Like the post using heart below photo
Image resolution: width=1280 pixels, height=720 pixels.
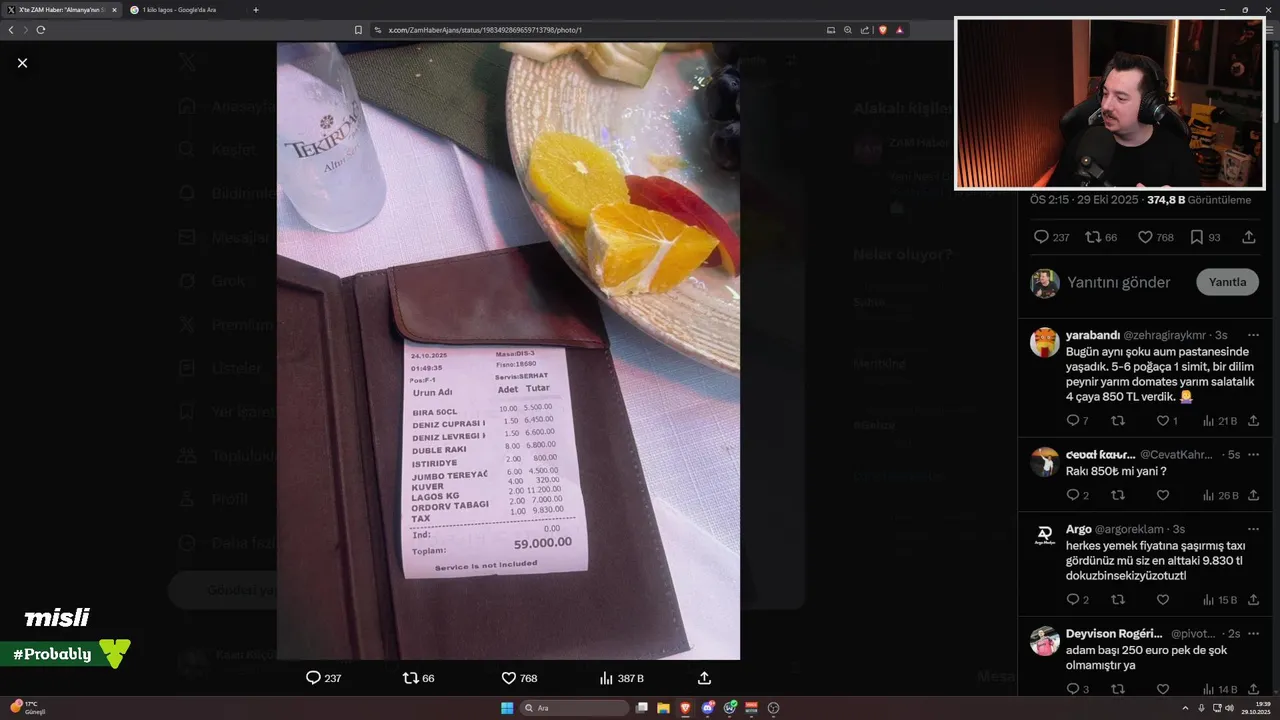(508, 678)
